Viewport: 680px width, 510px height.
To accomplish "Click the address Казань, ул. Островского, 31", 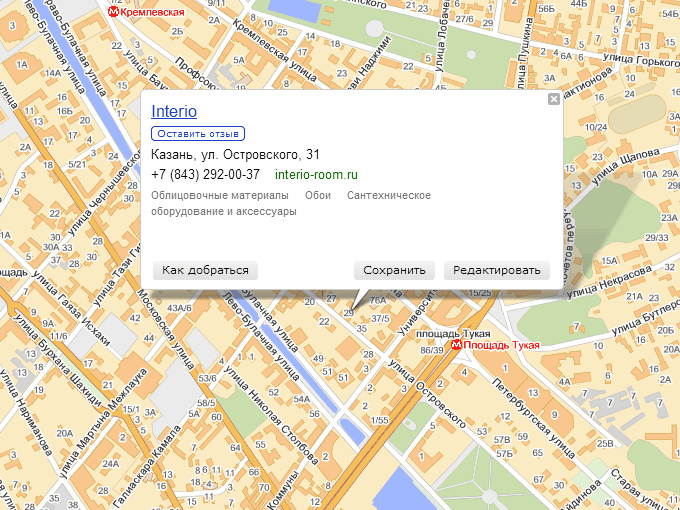I will pyautogui.click(x=235, y=154).
